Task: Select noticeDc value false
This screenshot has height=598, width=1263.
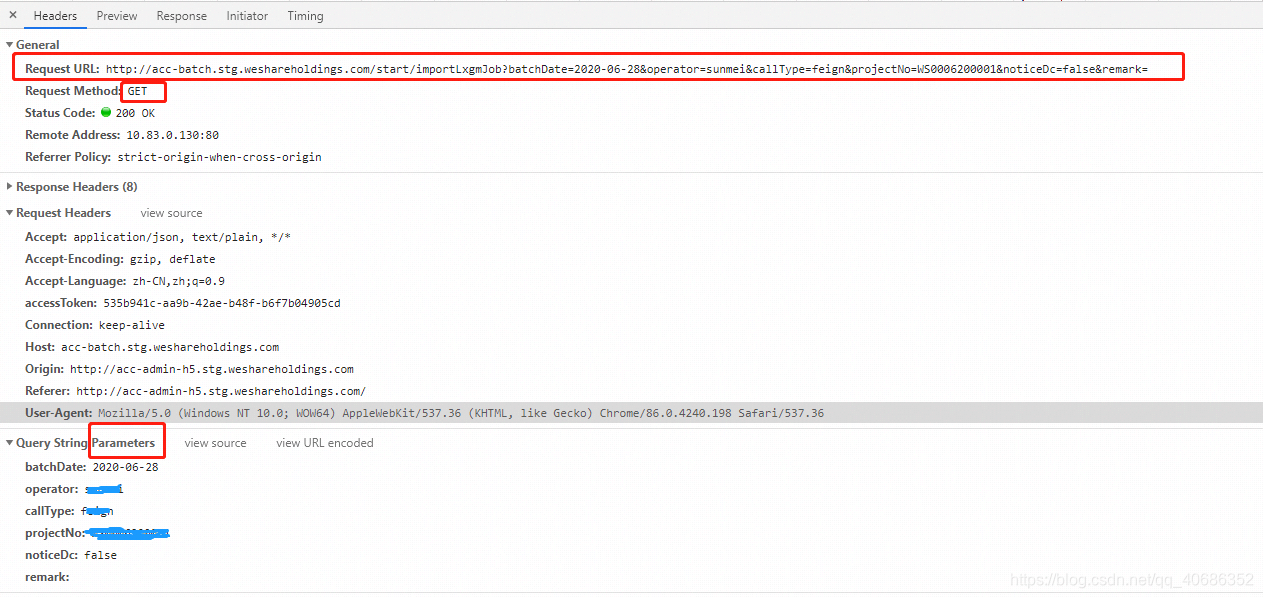Action: click(x=100, y=555)
